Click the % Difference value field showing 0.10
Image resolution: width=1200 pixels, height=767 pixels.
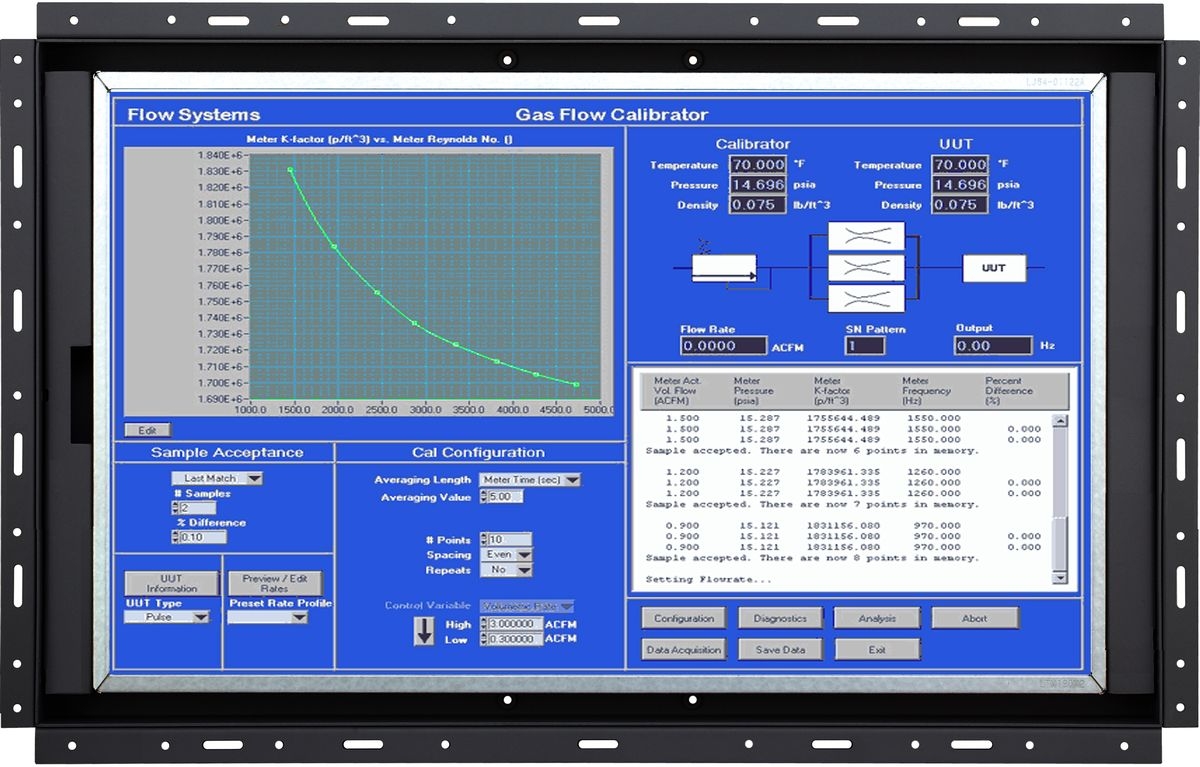pos(203,537)
